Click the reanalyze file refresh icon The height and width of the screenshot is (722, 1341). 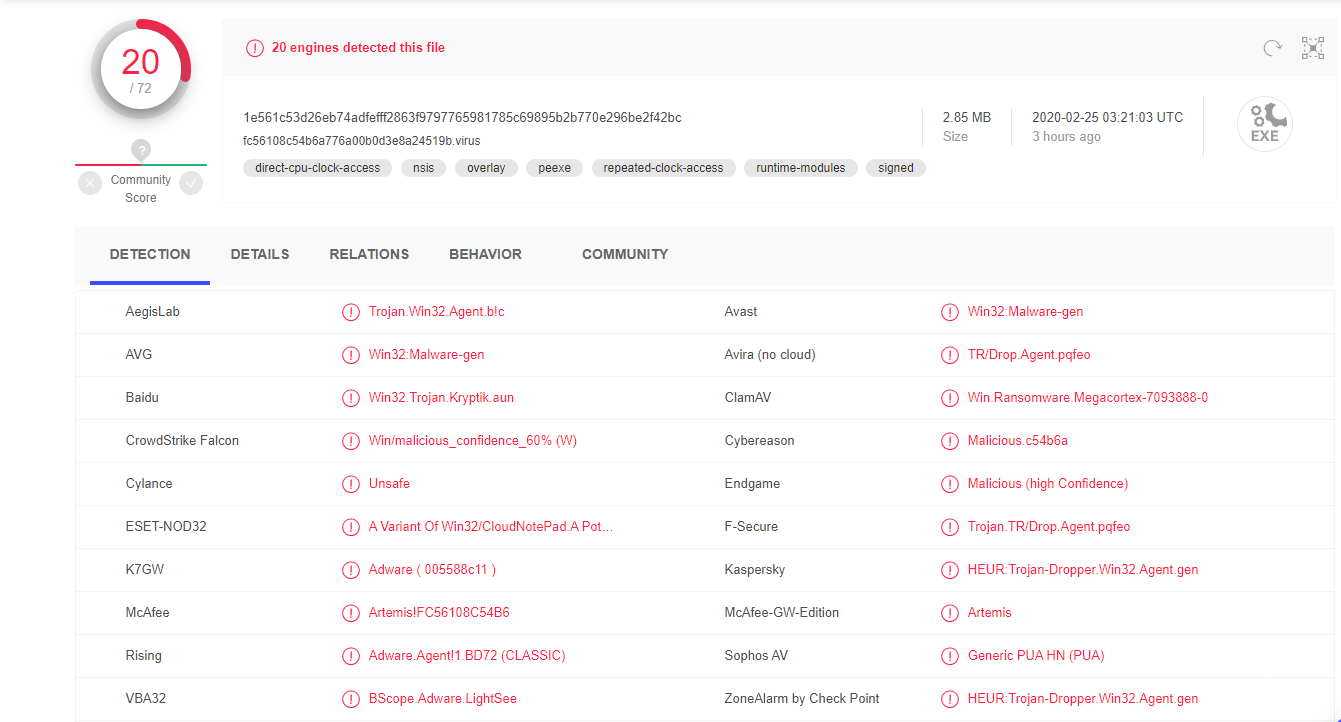tap(1272, 47)
